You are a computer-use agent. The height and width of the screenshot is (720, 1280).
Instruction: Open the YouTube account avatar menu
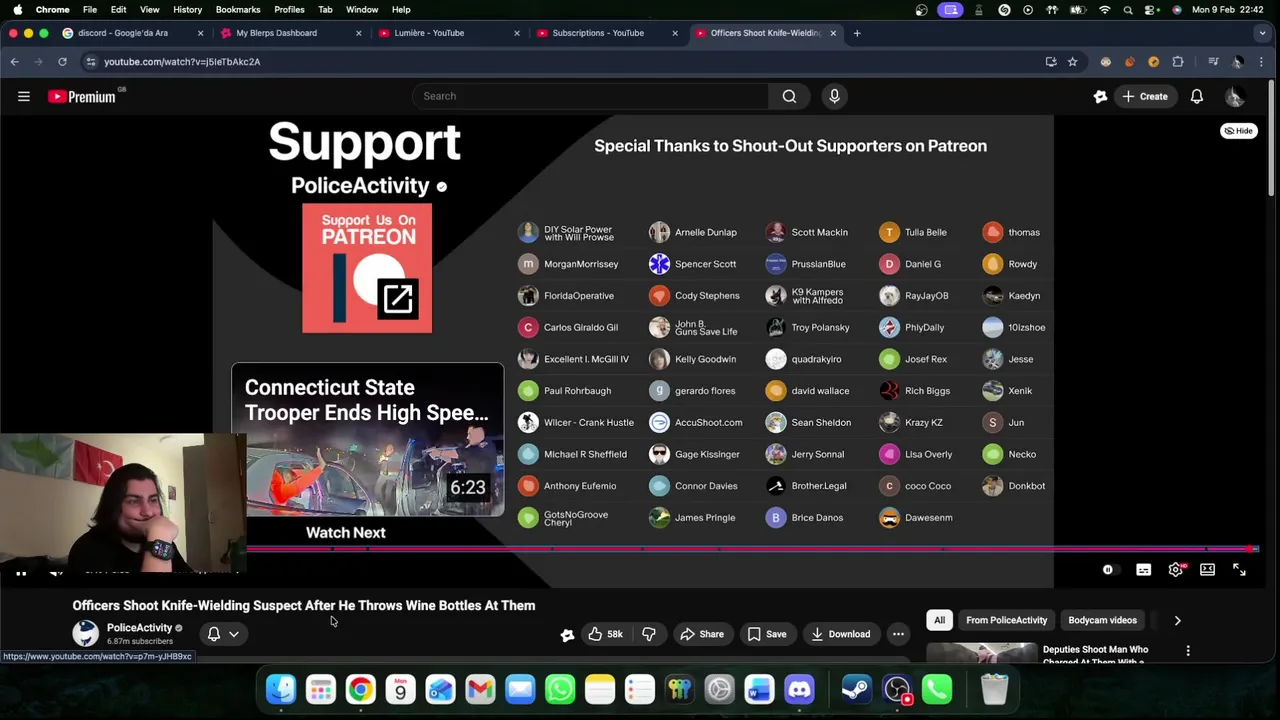tap(1235, 97)
